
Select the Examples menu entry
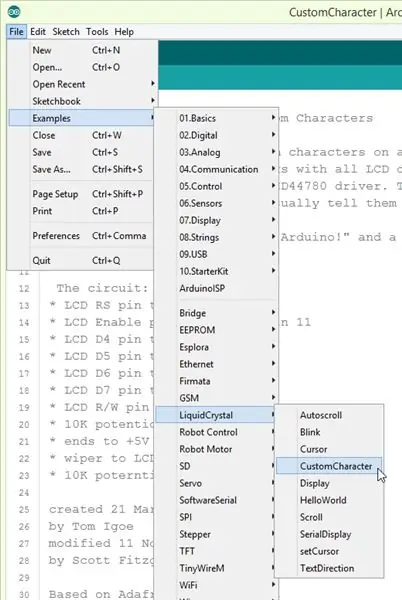coord(82,118)
